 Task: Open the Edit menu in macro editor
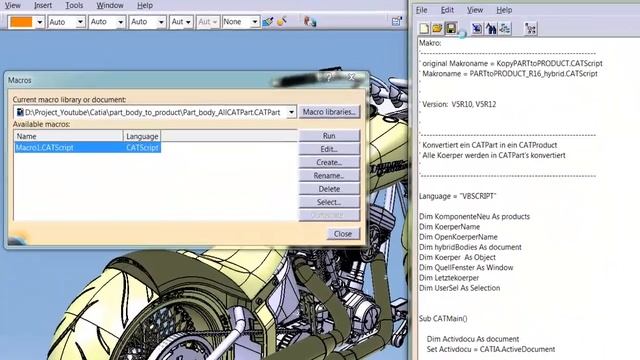click(x=447, y=10)
